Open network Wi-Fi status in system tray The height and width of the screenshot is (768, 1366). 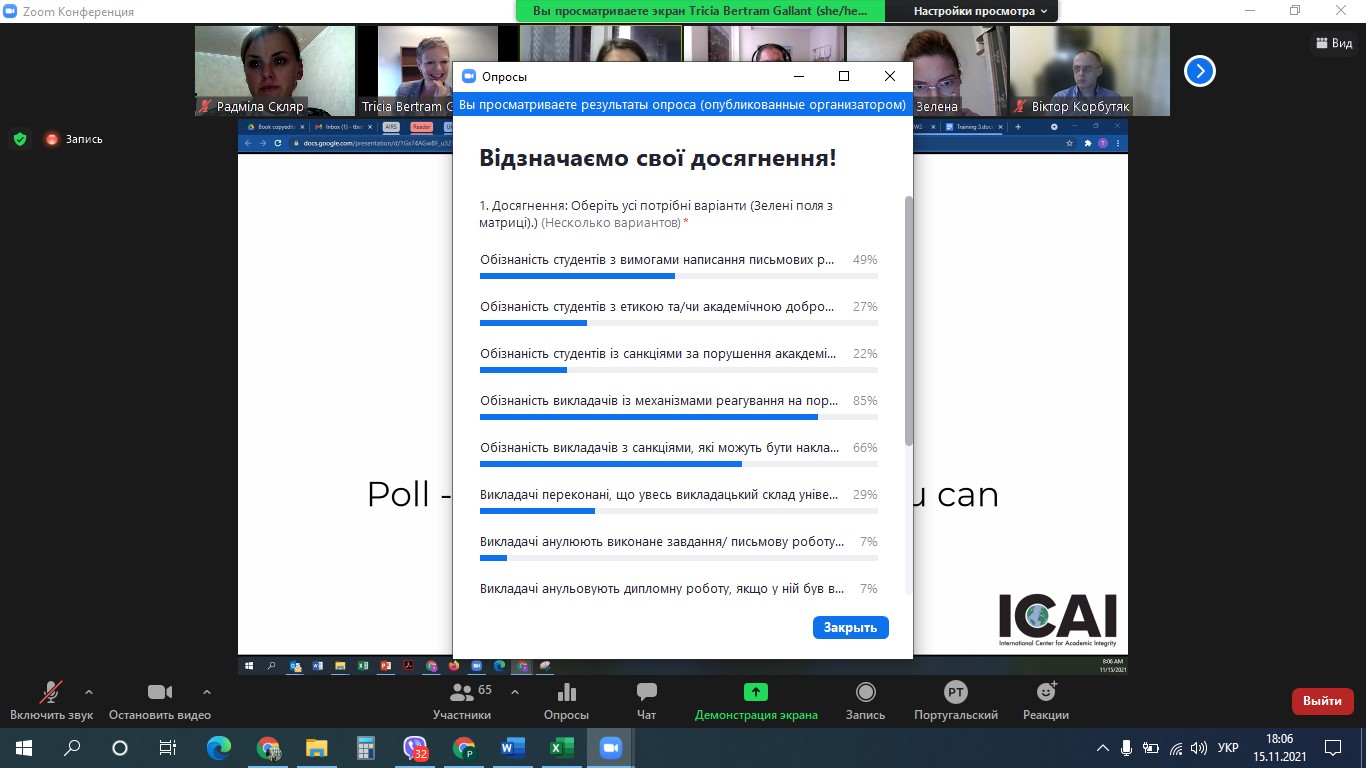coord(1175,747)
